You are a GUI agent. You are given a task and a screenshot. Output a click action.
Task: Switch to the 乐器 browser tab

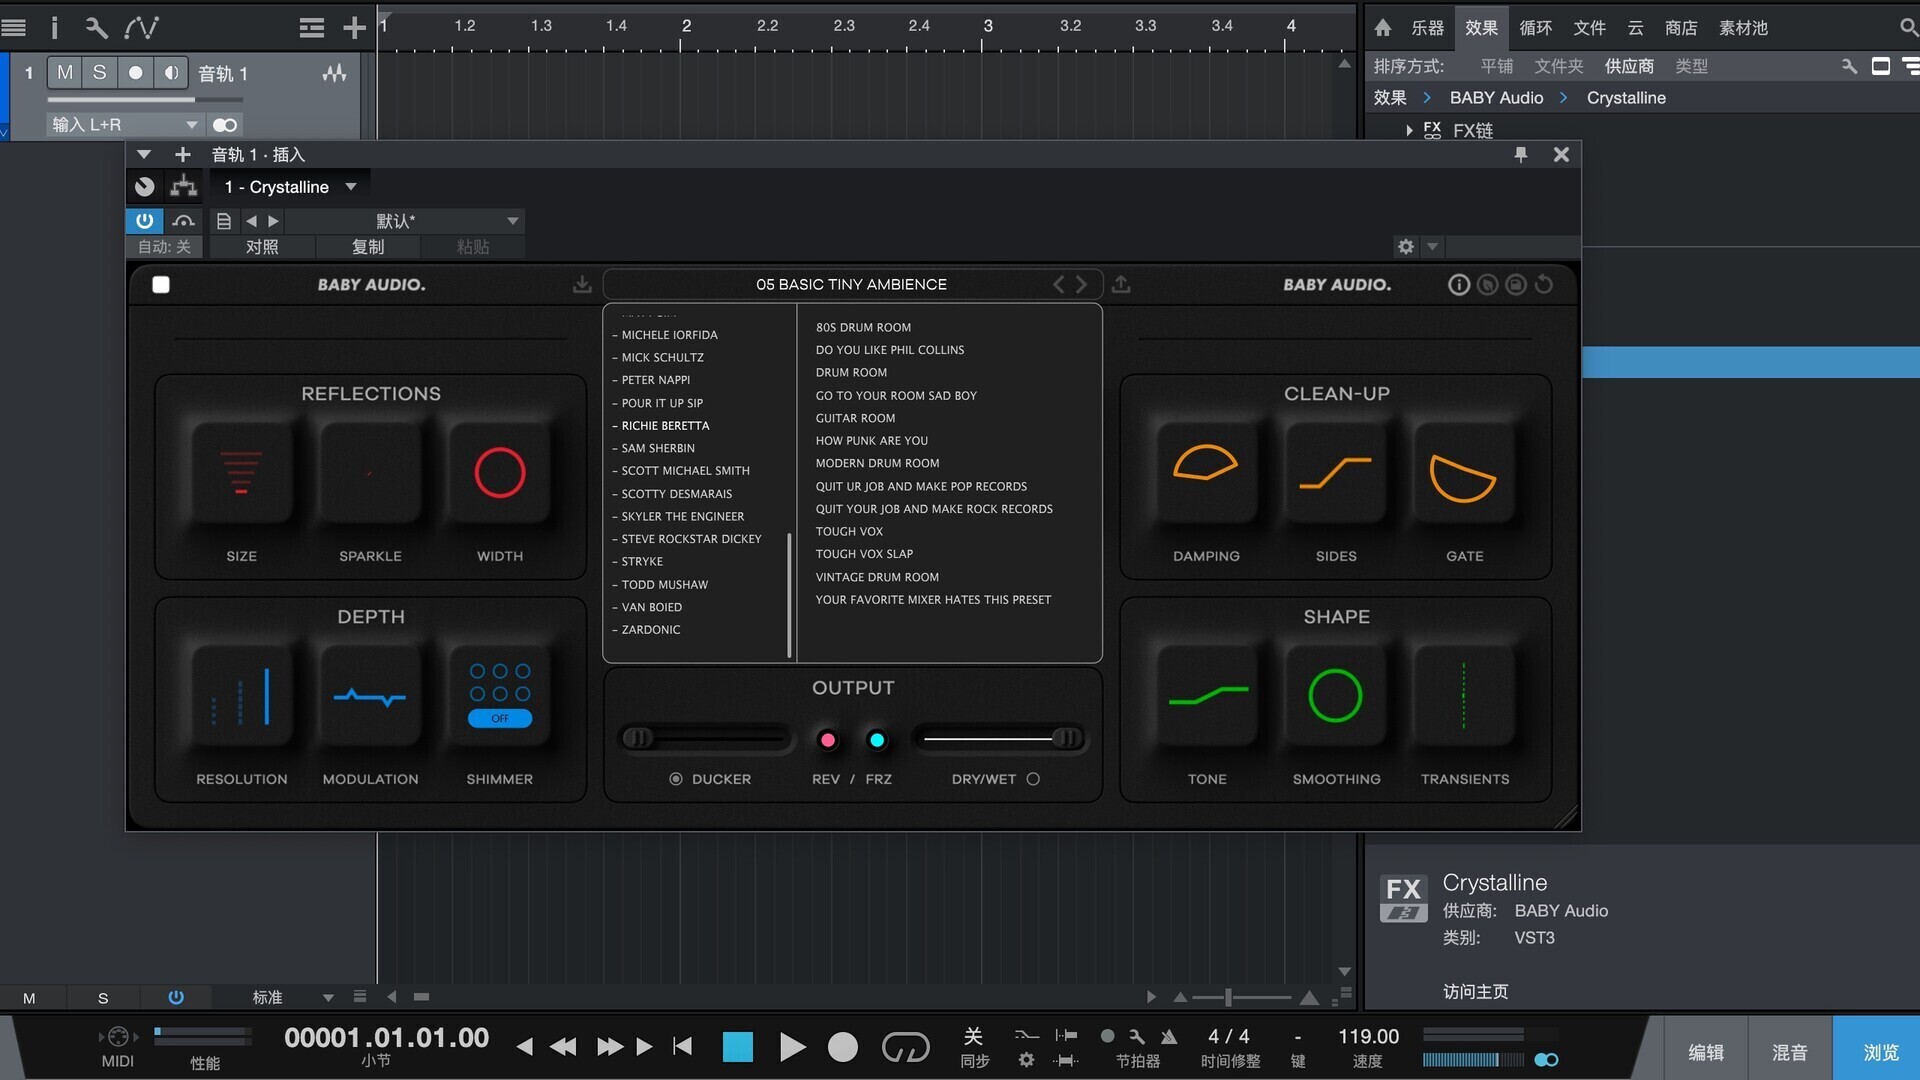coord(1427,28)
